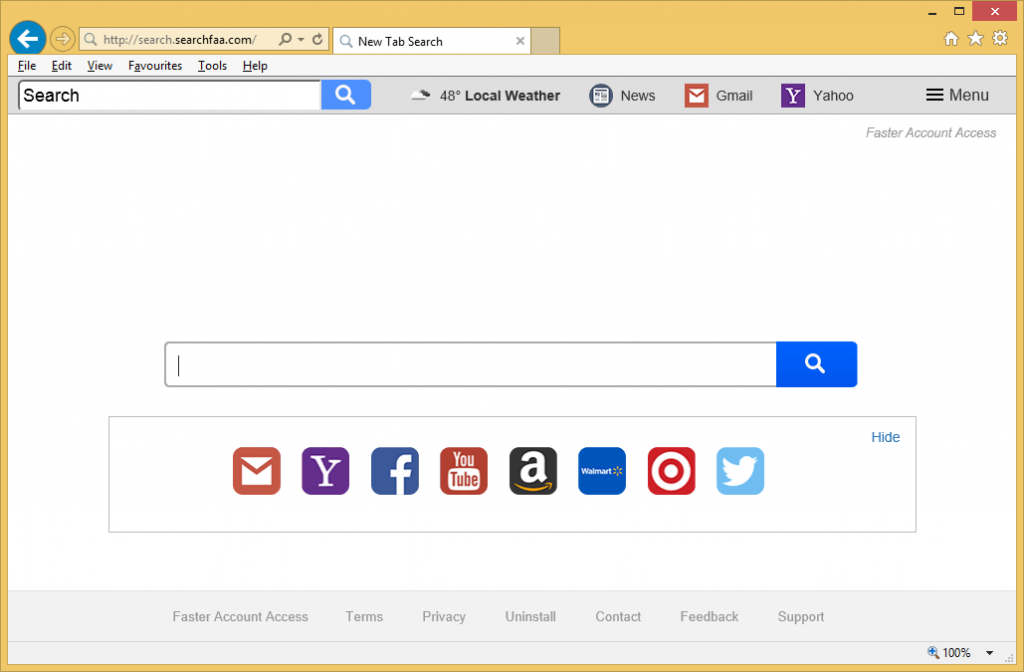This screenshot has height=672, width=1024.
Task: Open the hamburger Menu button
Action: coord(957,95)
